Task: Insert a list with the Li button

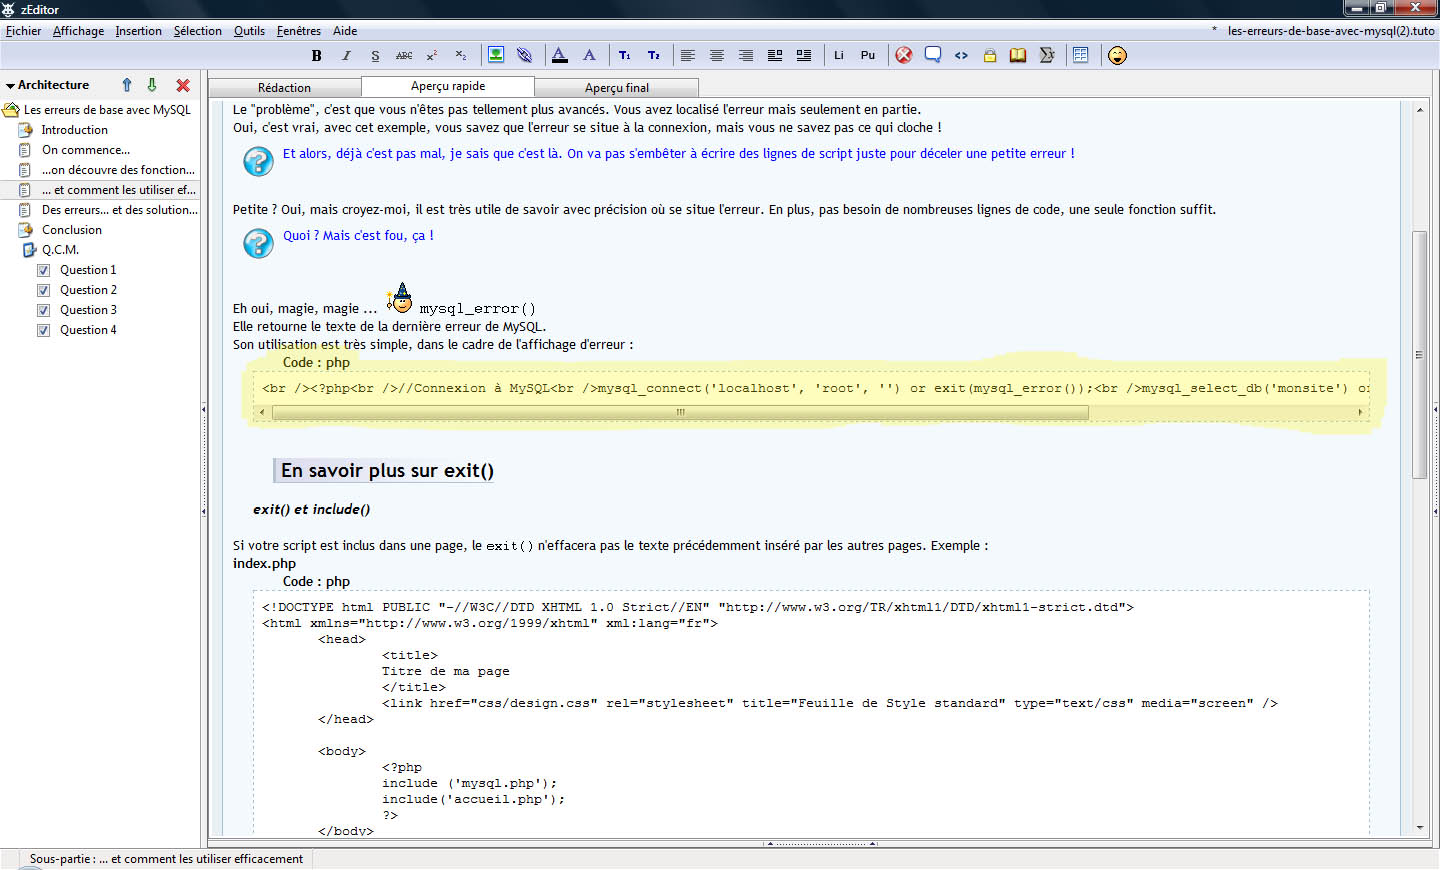Action: click(x=839, y=56)
